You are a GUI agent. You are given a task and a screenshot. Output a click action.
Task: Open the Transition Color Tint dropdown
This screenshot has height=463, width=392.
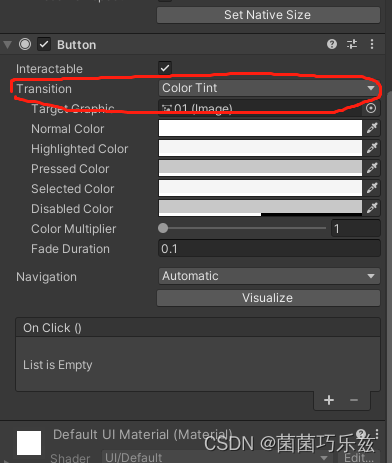click(269, 88)
